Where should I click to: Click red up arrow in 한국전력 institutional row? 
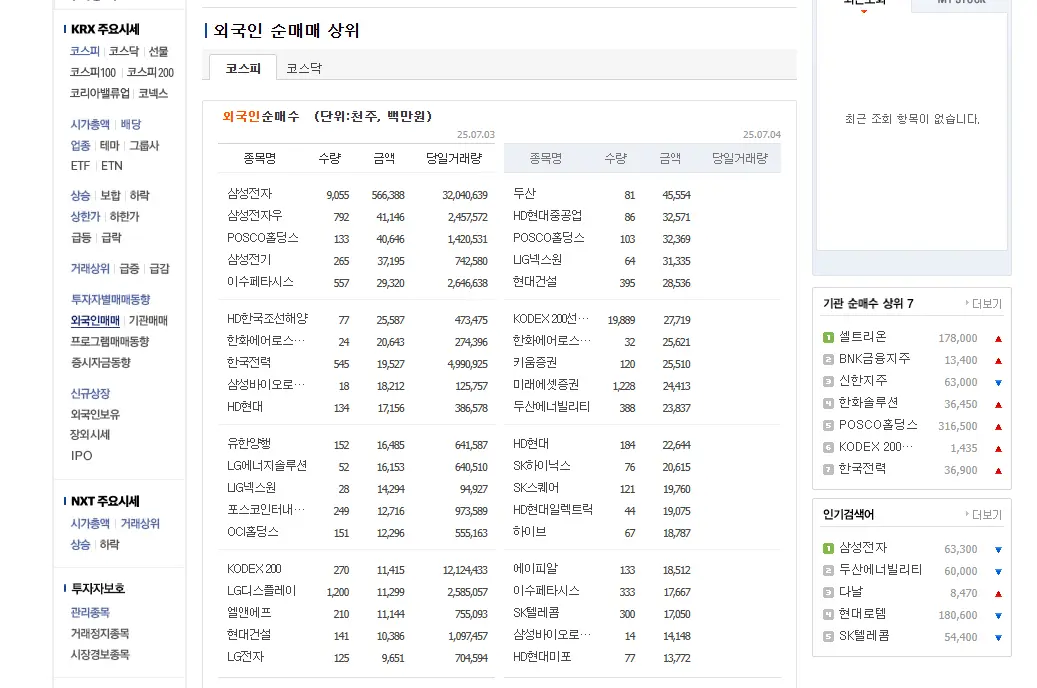(x=999, y=471)
